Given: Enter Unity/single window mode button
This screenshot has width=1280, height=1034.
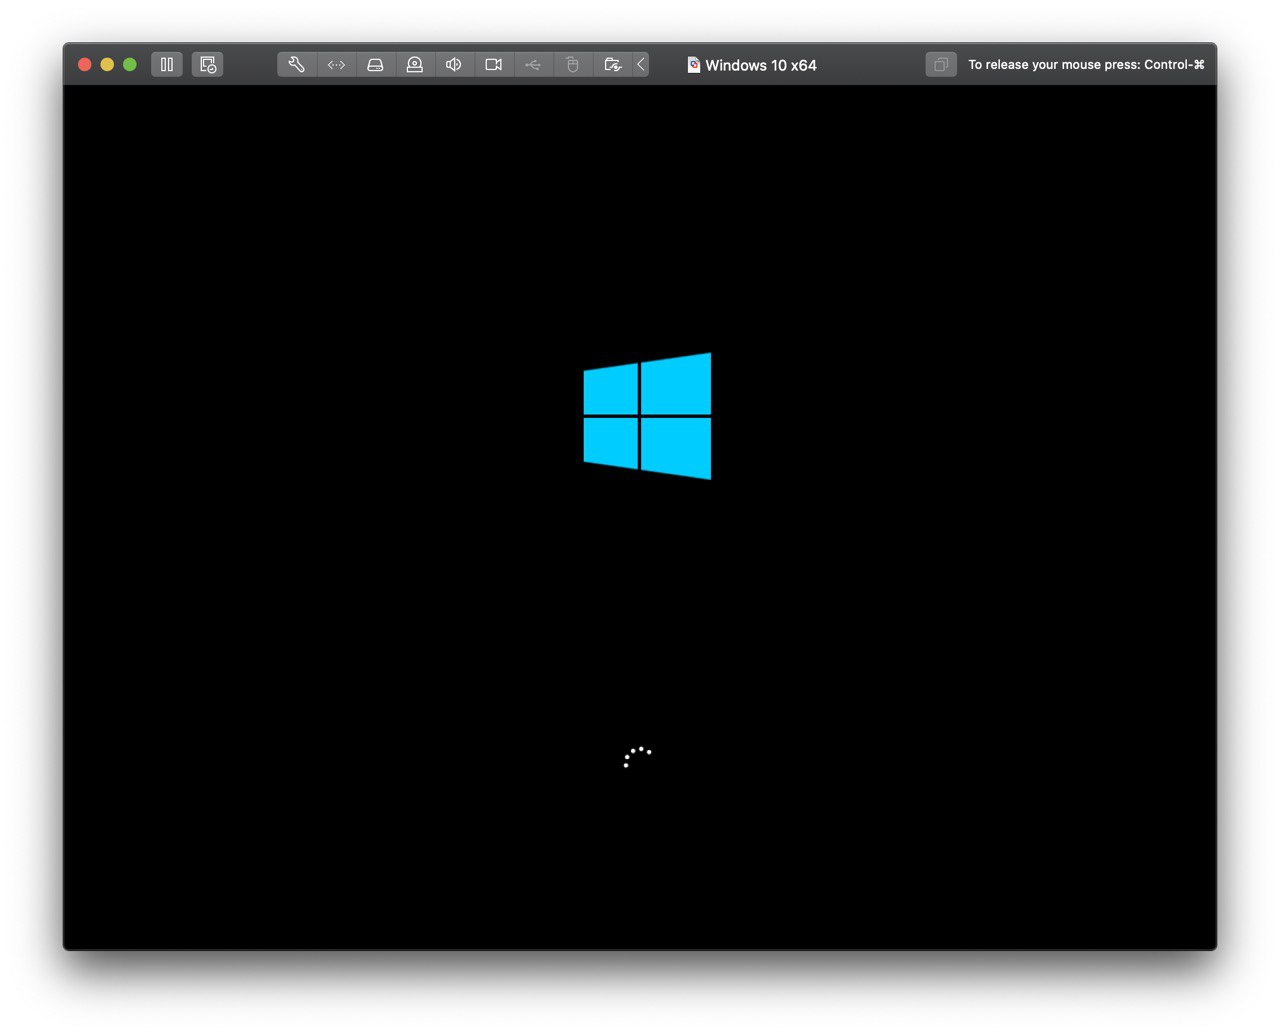Looking at the screenshot, I should (x=941, y=65).
